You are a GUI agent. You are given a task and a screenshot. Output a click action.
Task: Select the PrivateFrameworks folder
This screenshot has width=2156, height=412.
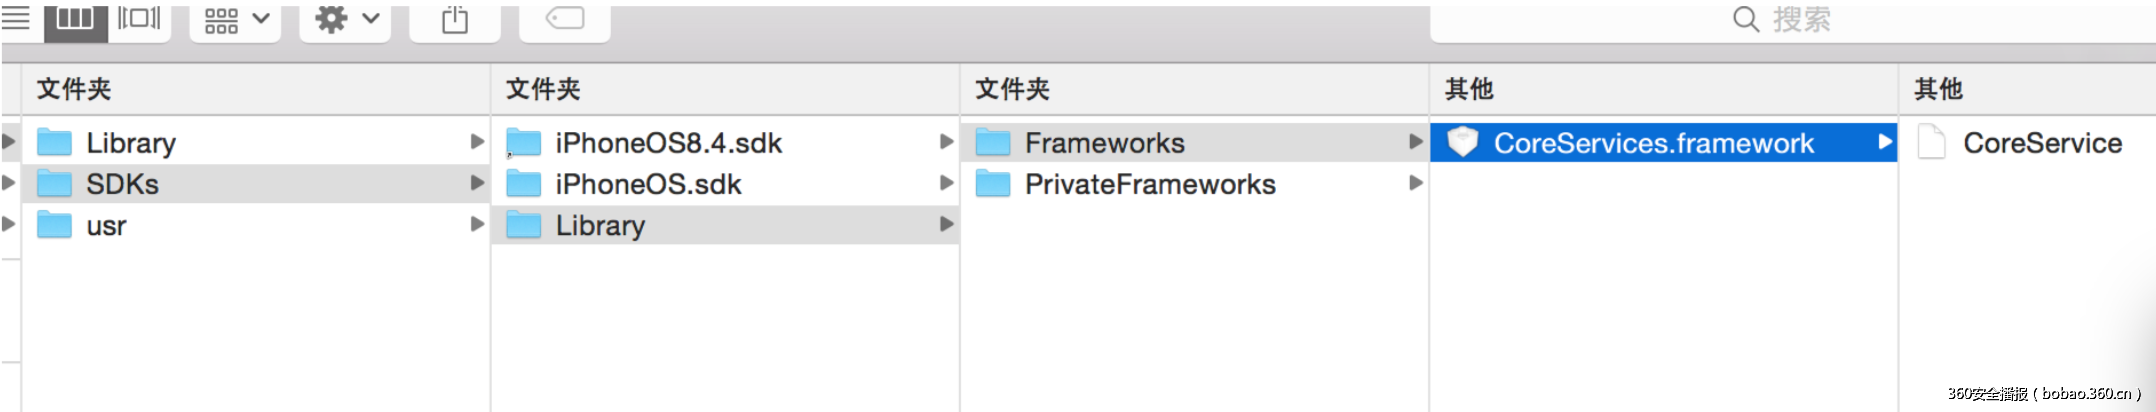1149,184
